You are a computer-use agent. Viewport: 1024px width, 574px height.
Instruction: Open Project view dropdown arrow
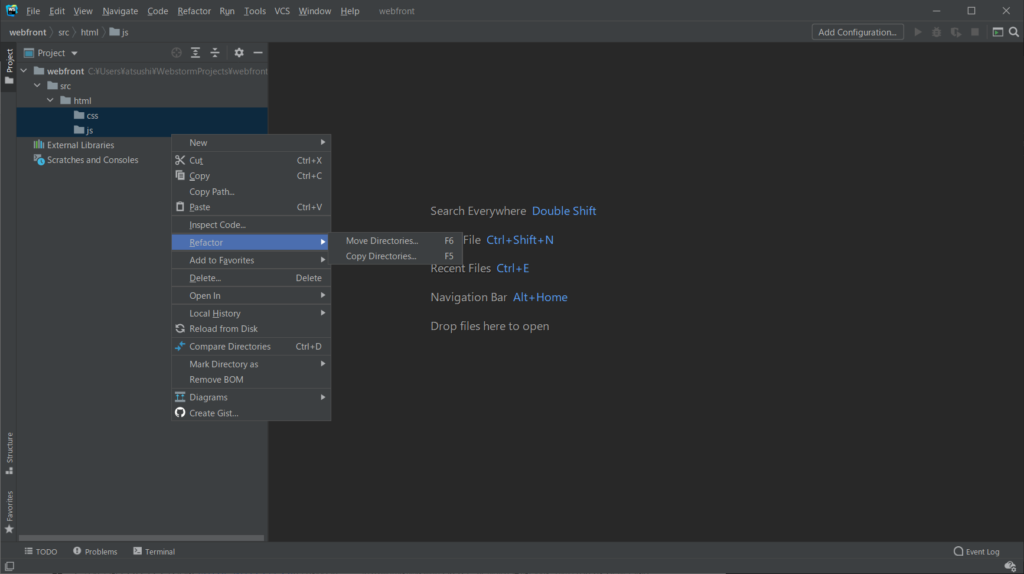click(74, 54)
